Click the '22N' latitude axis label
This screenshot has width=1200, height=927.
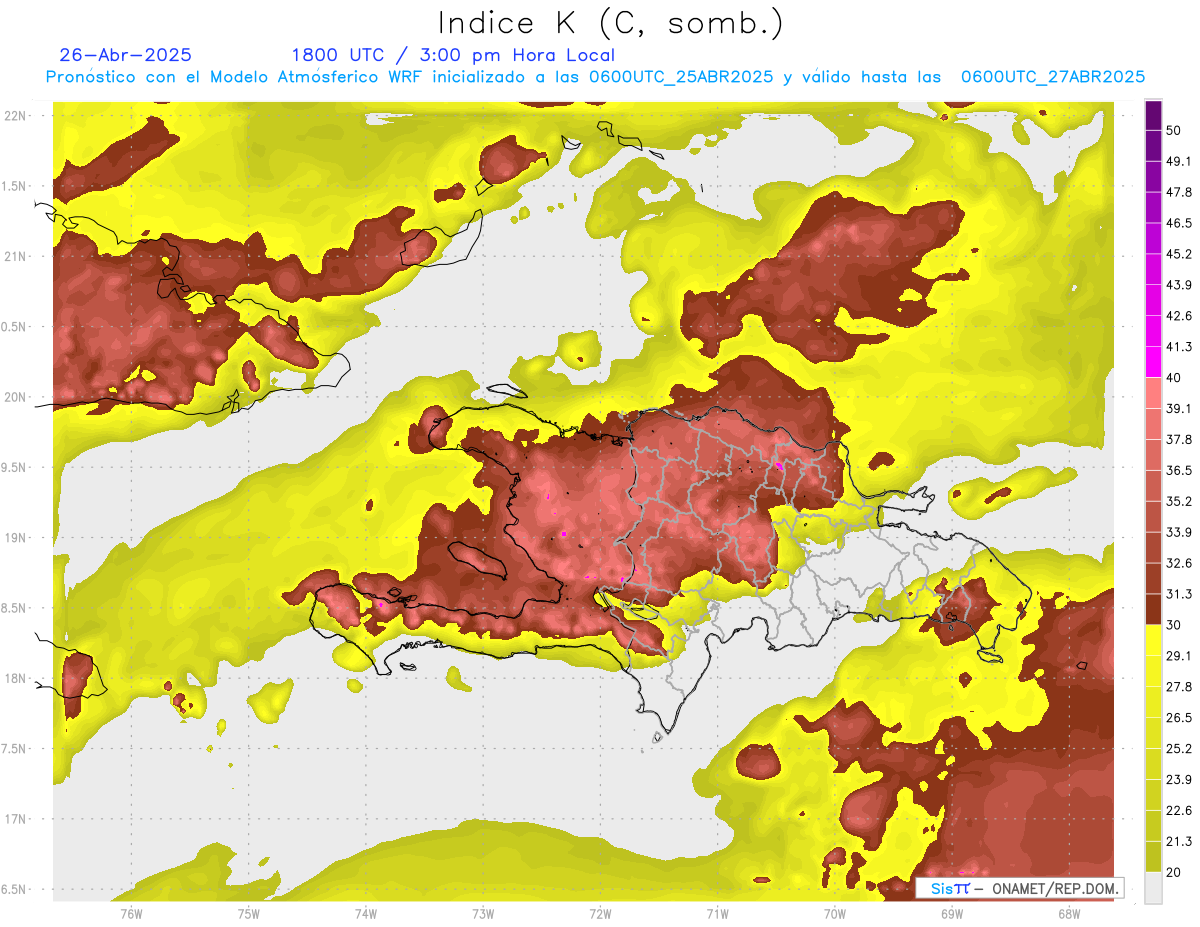tap(16, 115)
